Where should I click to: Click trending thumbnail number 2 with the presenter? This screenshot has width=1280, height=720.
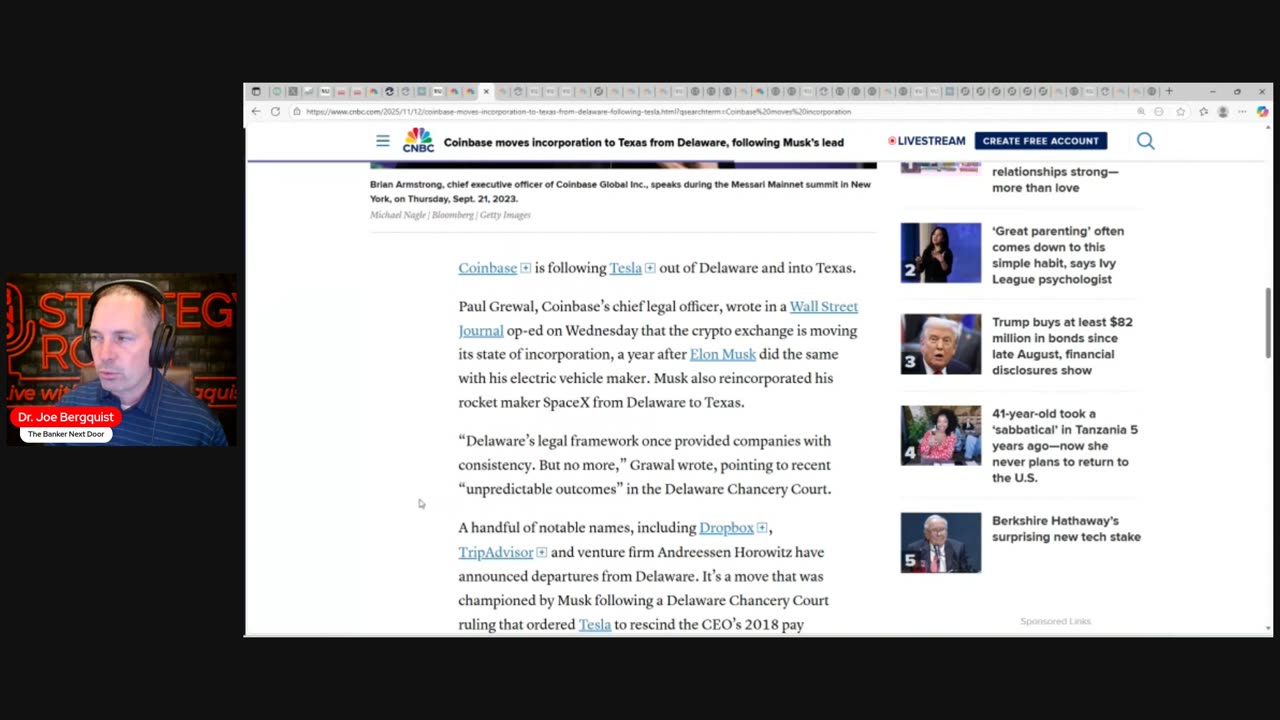coord(941,253)
